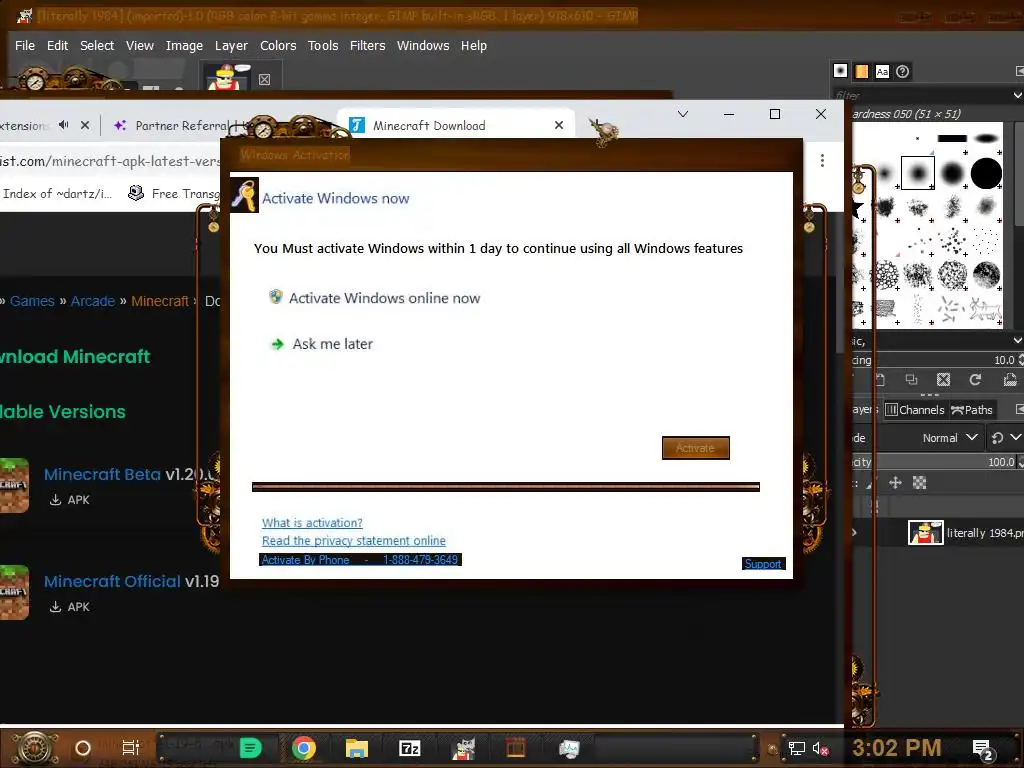Click the literally 1984 layer name
This screenshot has width=1024, height=768.
[985, 533]
